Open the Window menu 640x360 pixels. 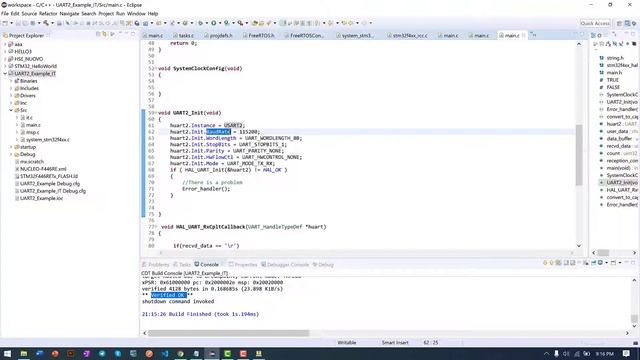[136, 13]
